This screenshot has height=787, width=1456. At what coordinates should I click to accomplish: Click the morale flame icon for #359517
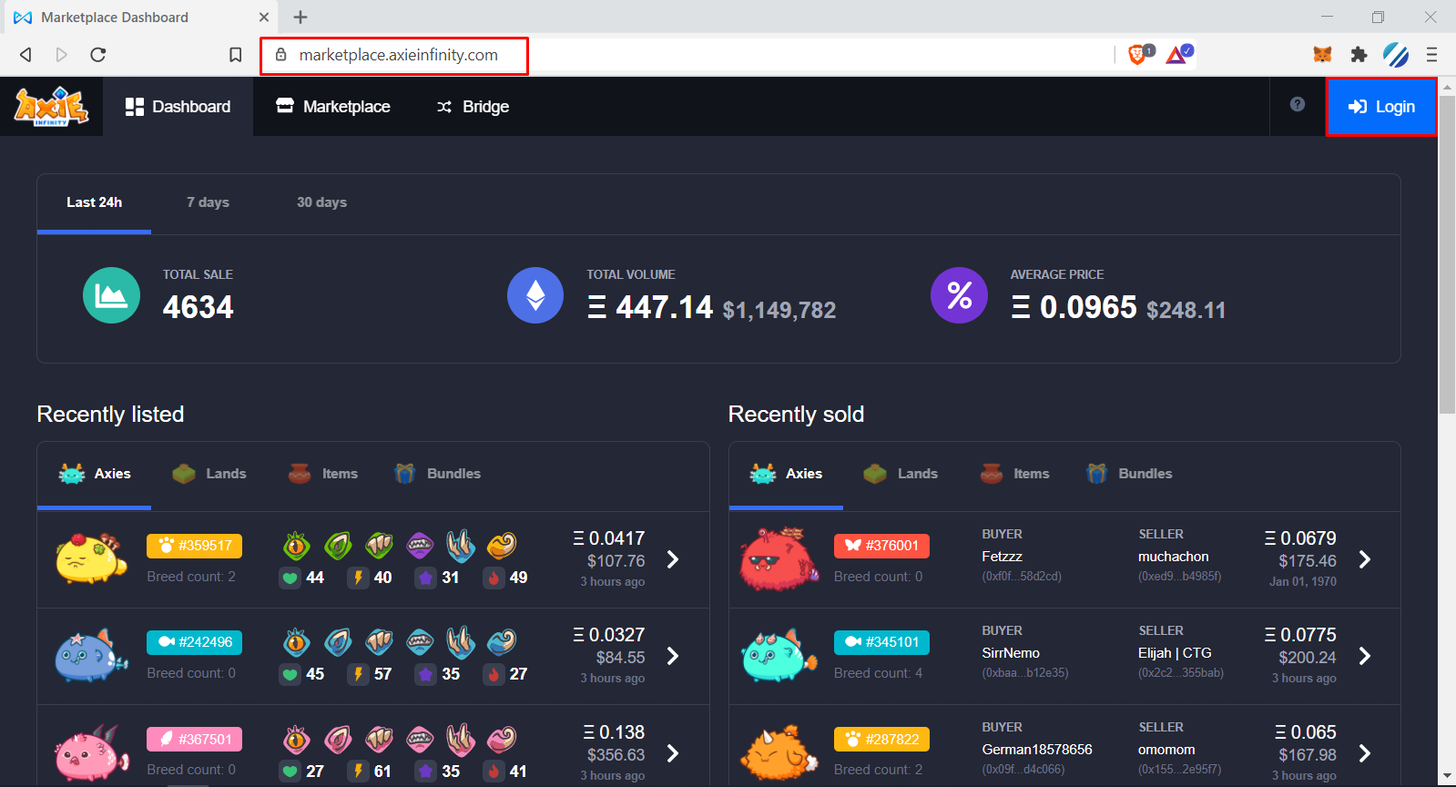[493, 577]
